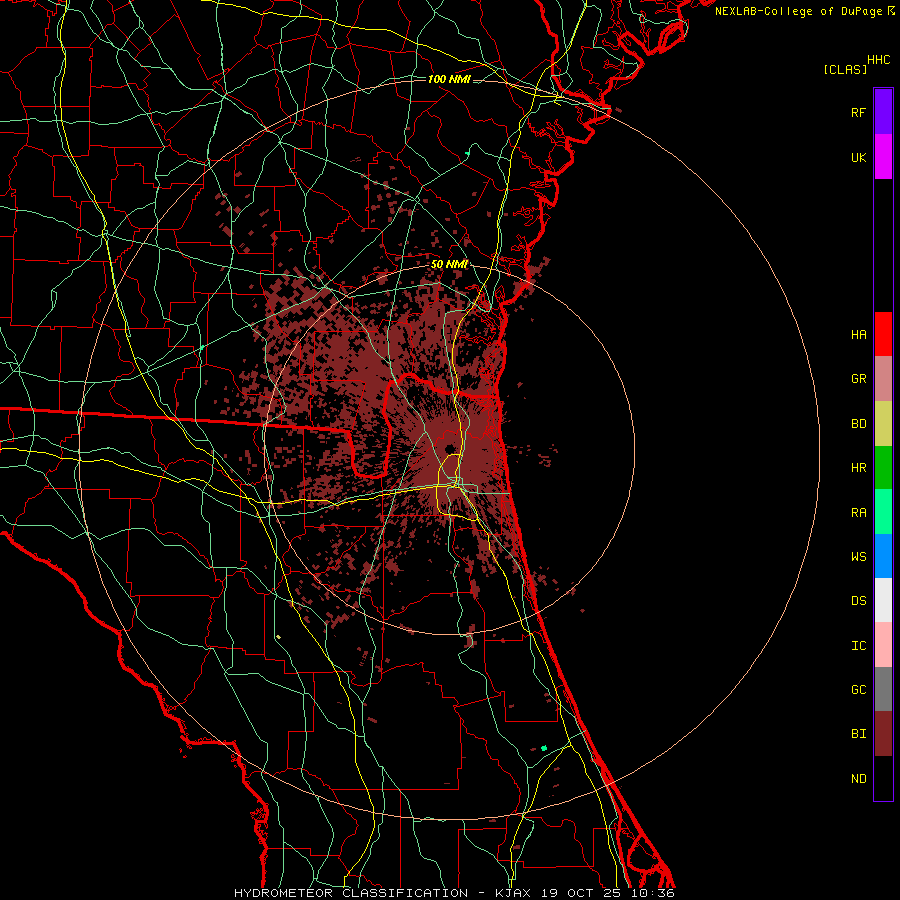The width and height of the screenshot is (900, 900).
Task: Click the dusty-pink GR legend color swatch
Action: click(x=883, y=378)
